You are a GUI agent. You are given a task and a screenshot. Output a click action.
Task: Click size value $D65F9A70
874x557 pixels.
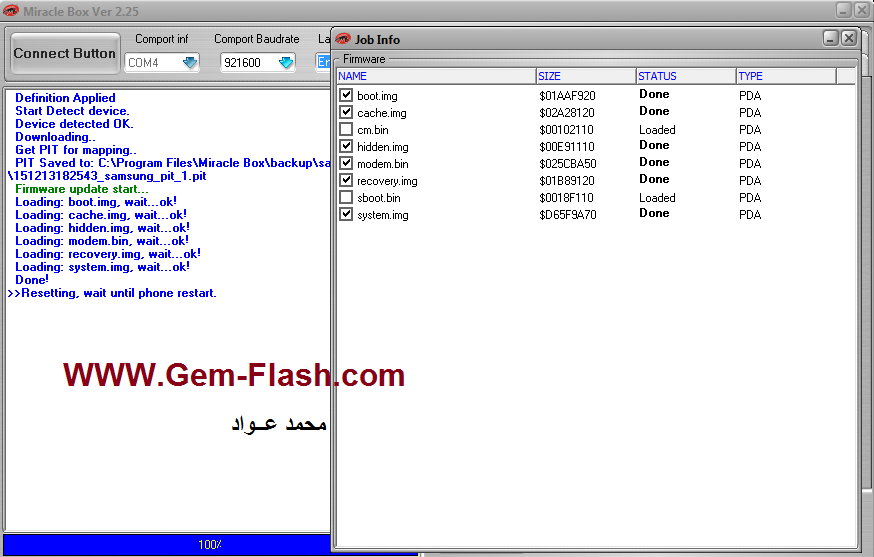(x=567, y=215)
